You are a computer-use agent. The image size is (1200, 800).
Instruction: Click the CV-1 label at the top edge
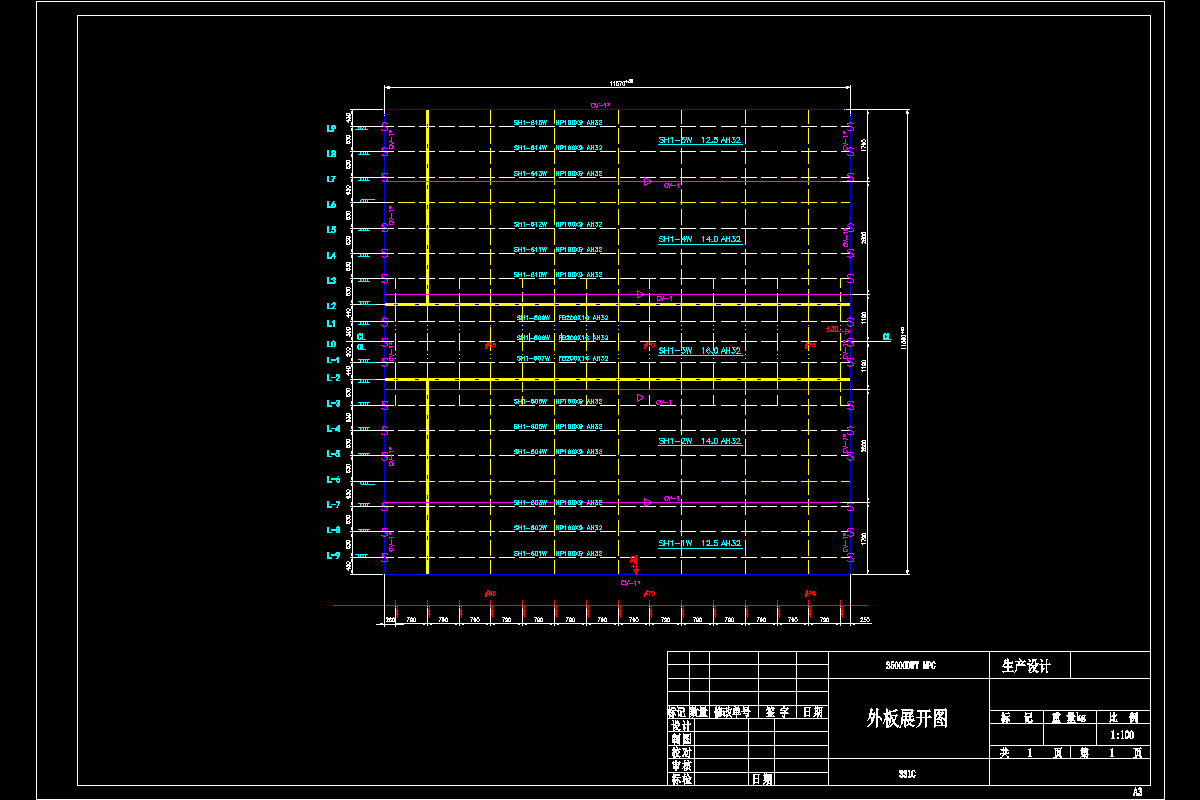[x=600, y=105]
